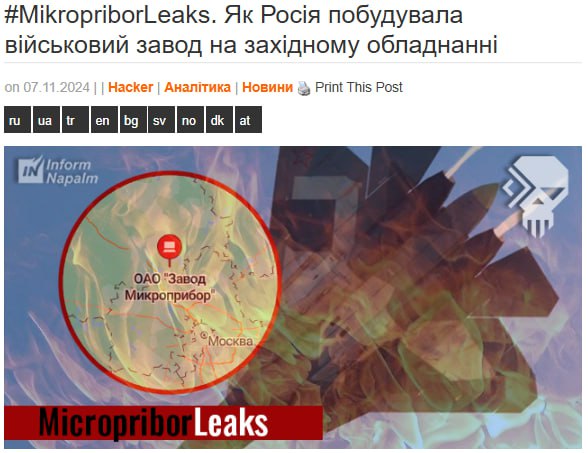Switch the article language to ru
The width and height of the screenshot is (588, 453).
coord(17,120)
